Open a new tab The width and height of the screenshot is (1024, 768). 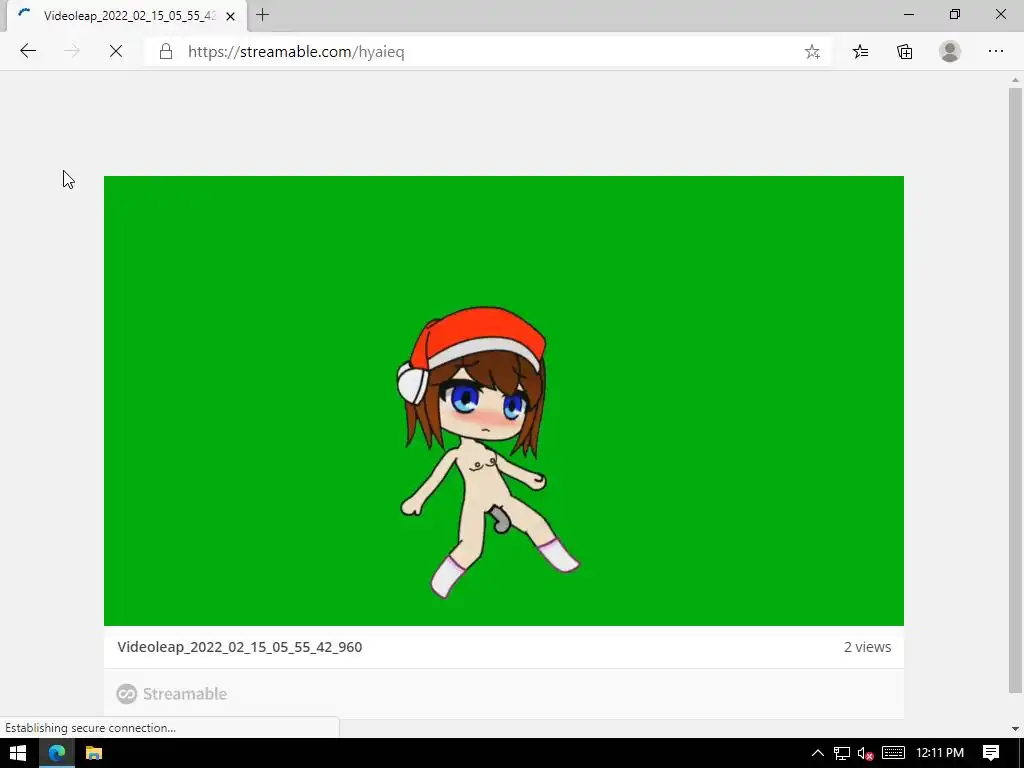[263, 15]
